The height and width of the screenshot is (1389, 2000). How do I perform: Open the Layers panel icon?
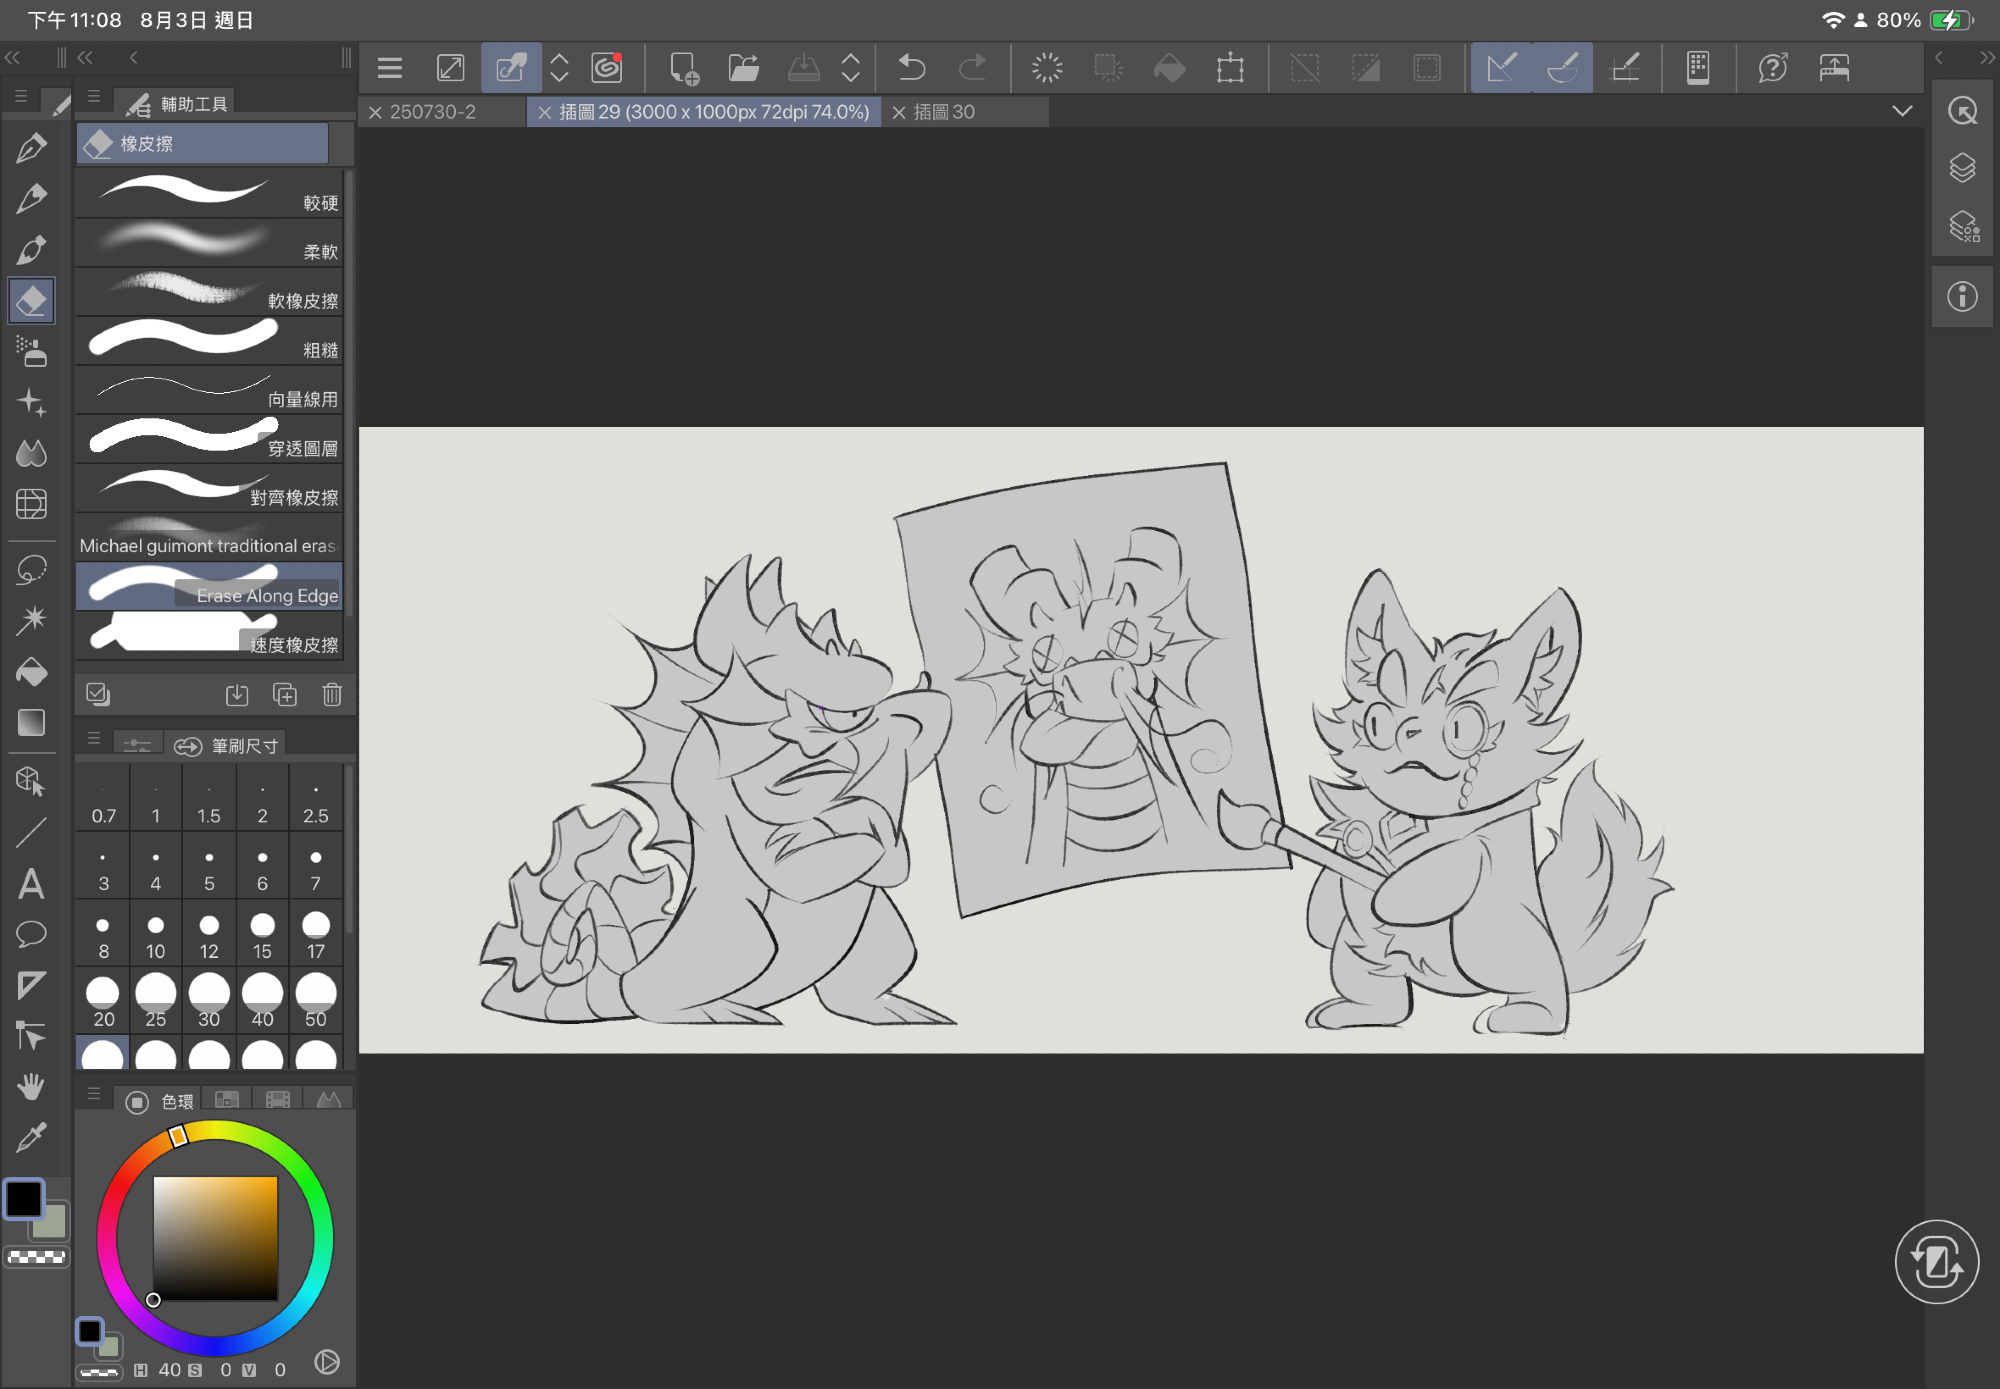click(1962, 168)
